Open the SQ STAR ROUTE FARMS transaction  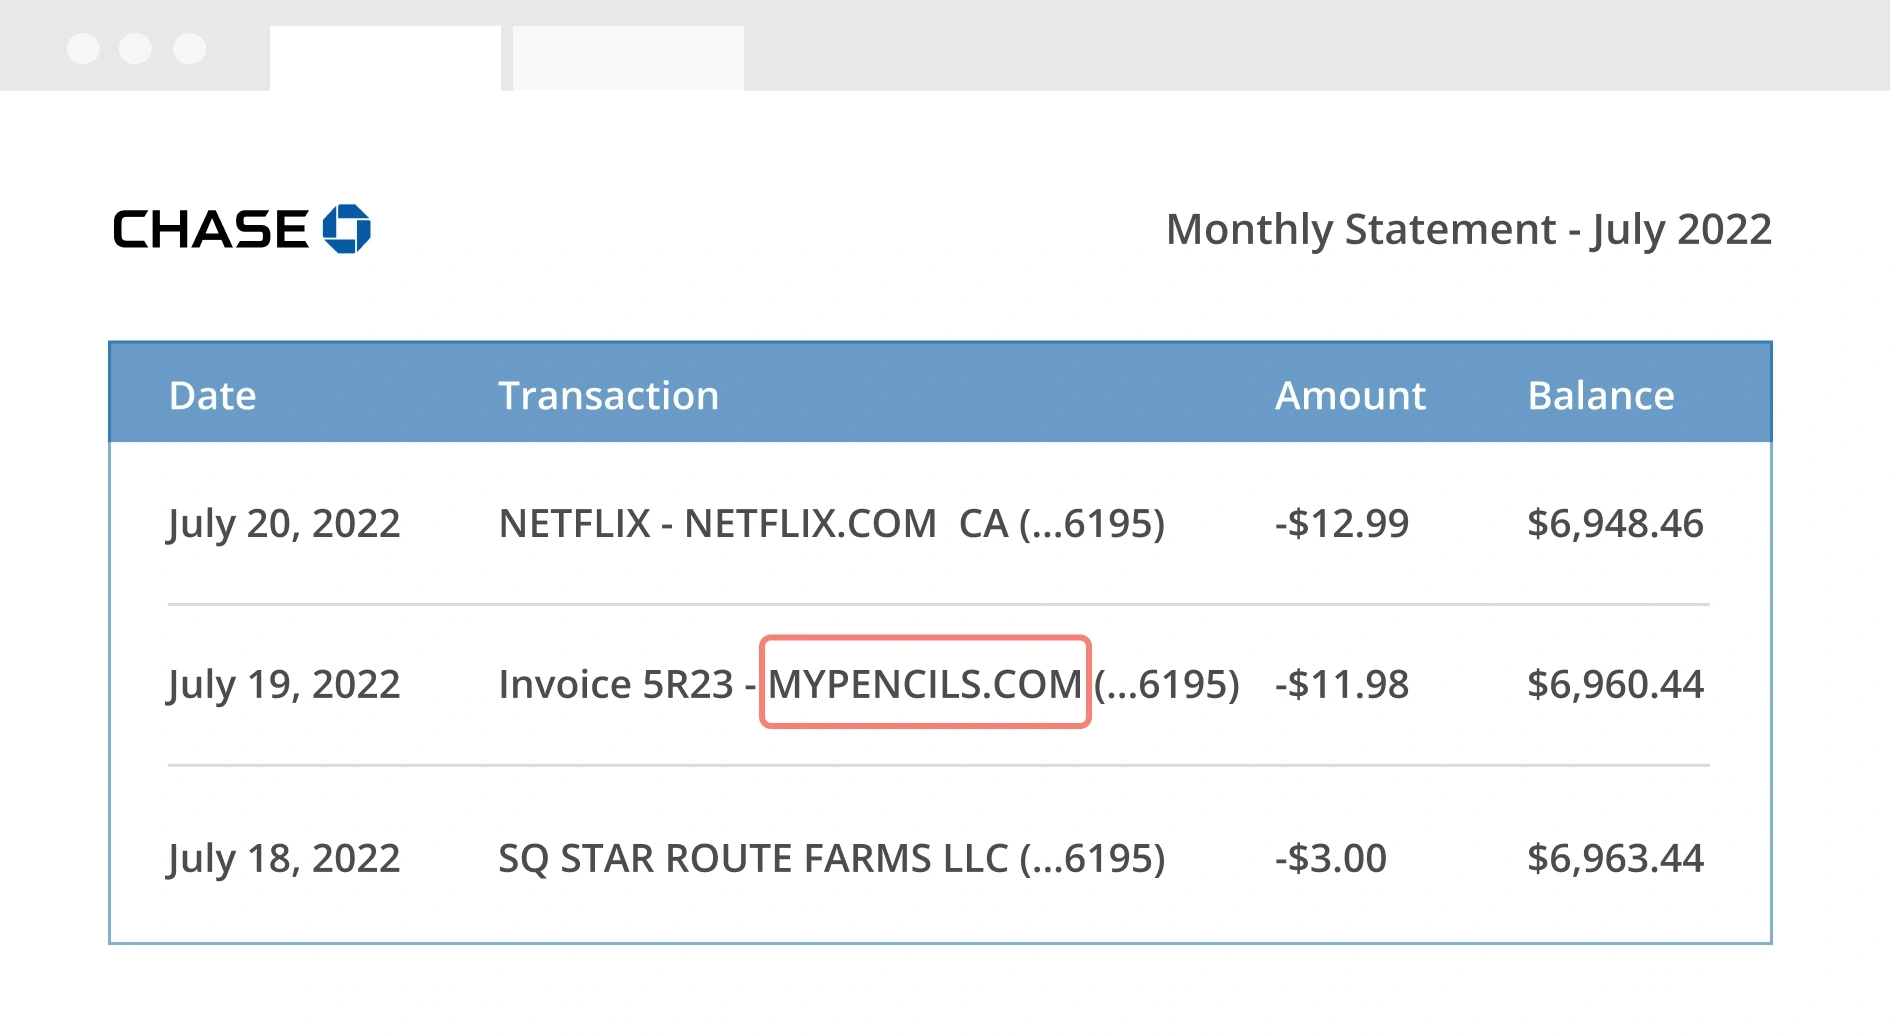[x=831, y=859]
